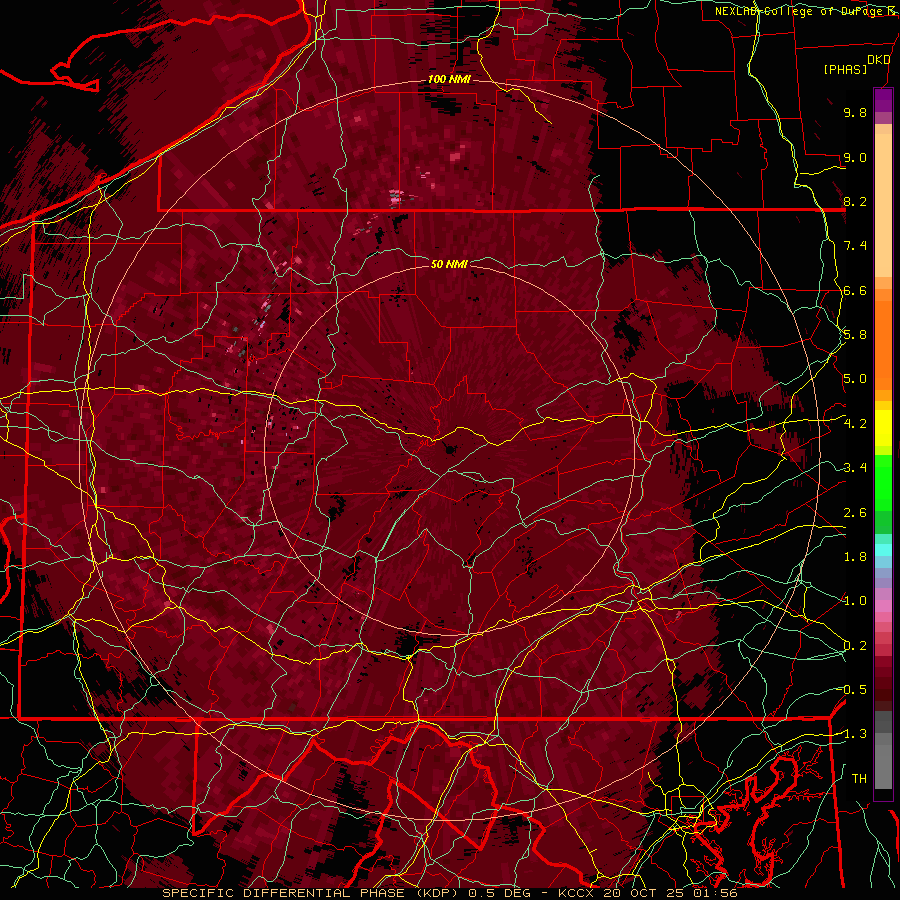This screenshot has height=900, width=900.
Task: Click the 1.8 scale value
Action: (855, 557)
